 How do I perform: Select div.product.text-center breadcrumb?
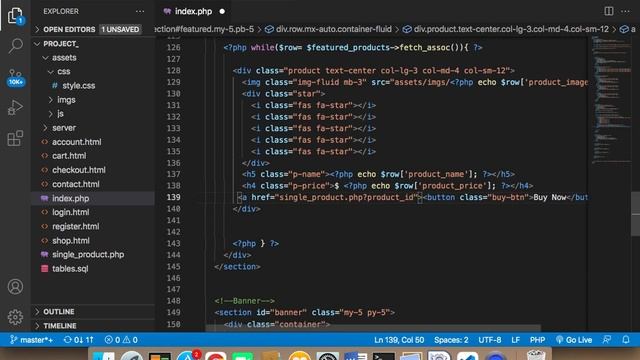[x=506, y=29]
